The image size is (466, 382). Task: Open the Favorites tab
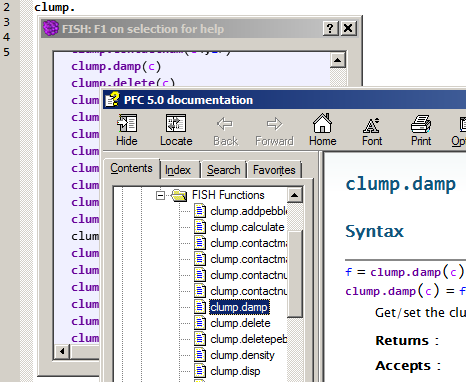(x=274, y=170)
